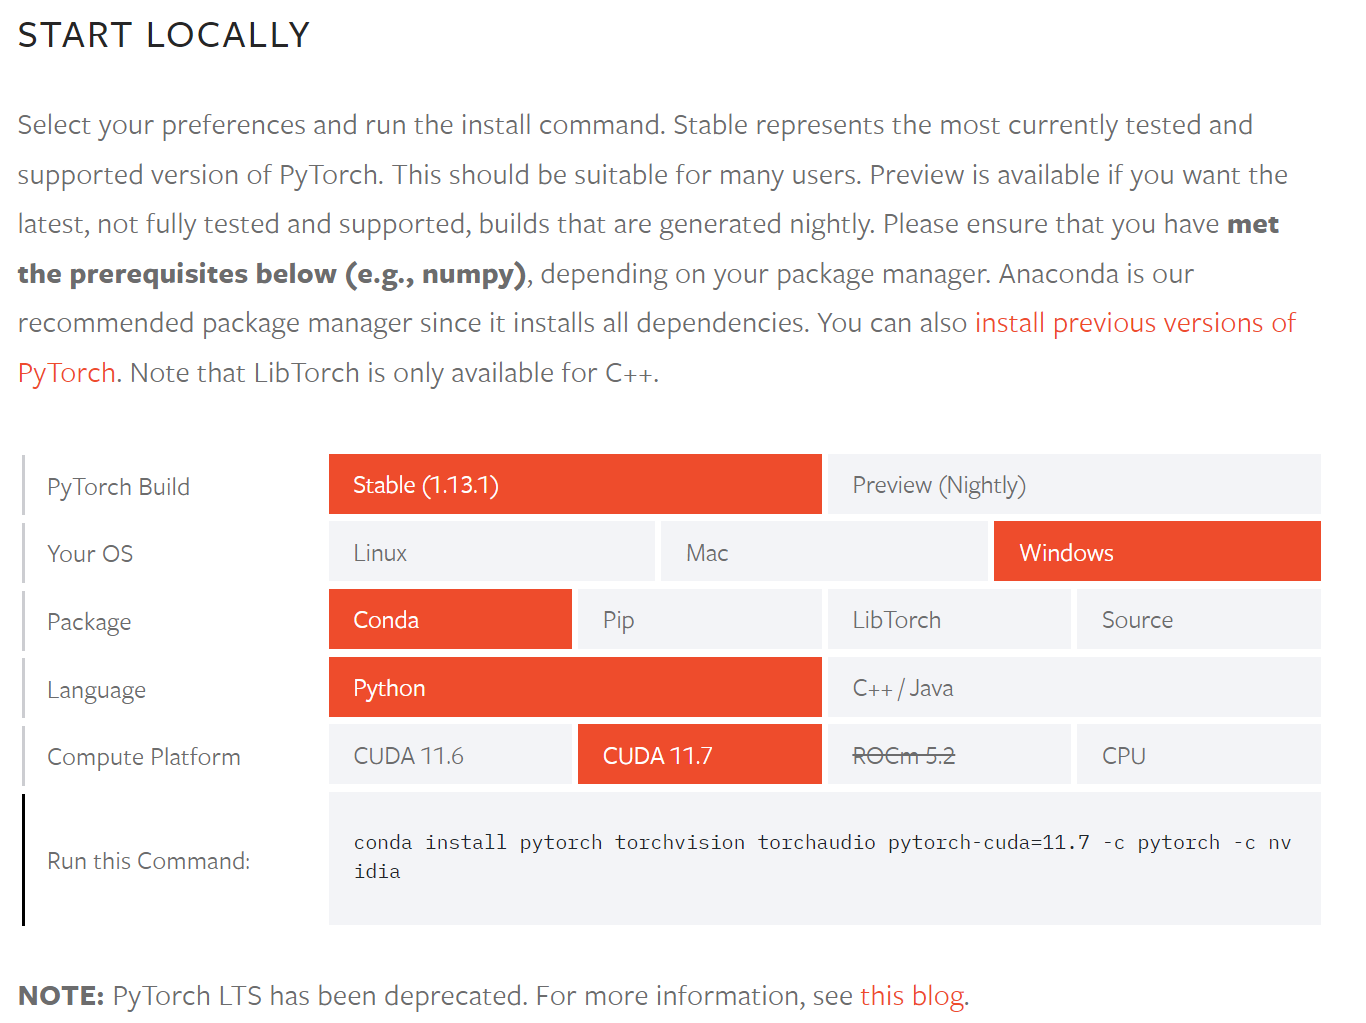This screenshot has width=1366, height=1023.
Task: Select CUDA 11.7 compute platform
Action: pyautogui.click(x=700, y=755)
